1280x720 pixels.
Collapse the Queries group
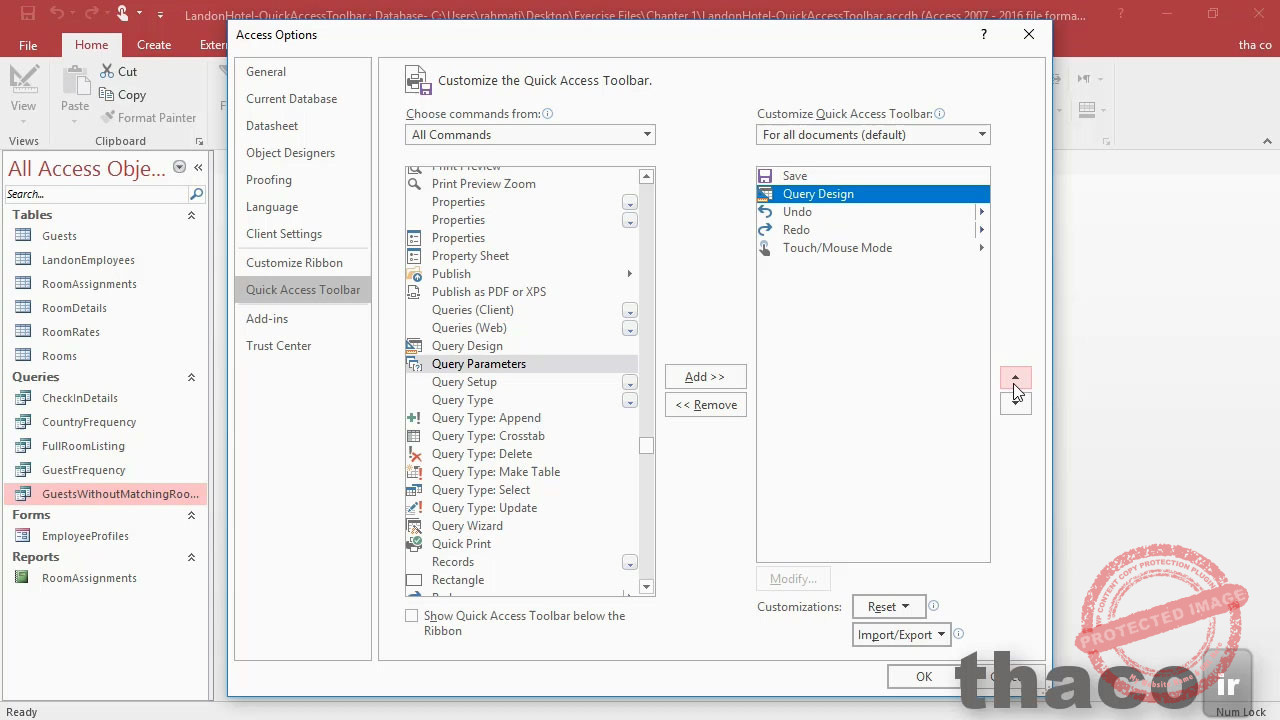pos(191,377)
